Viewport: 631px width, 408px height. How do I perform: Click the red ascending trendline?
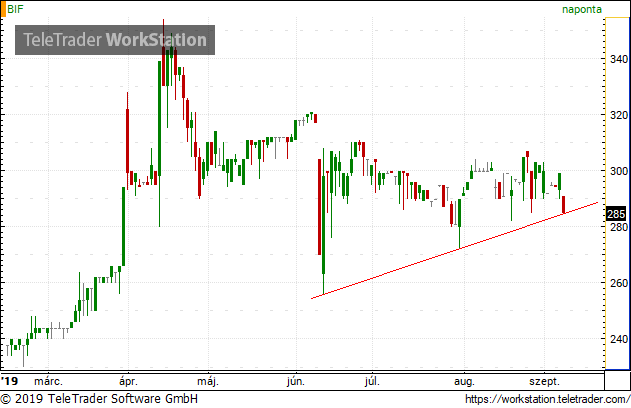click(x=455, y=250)
